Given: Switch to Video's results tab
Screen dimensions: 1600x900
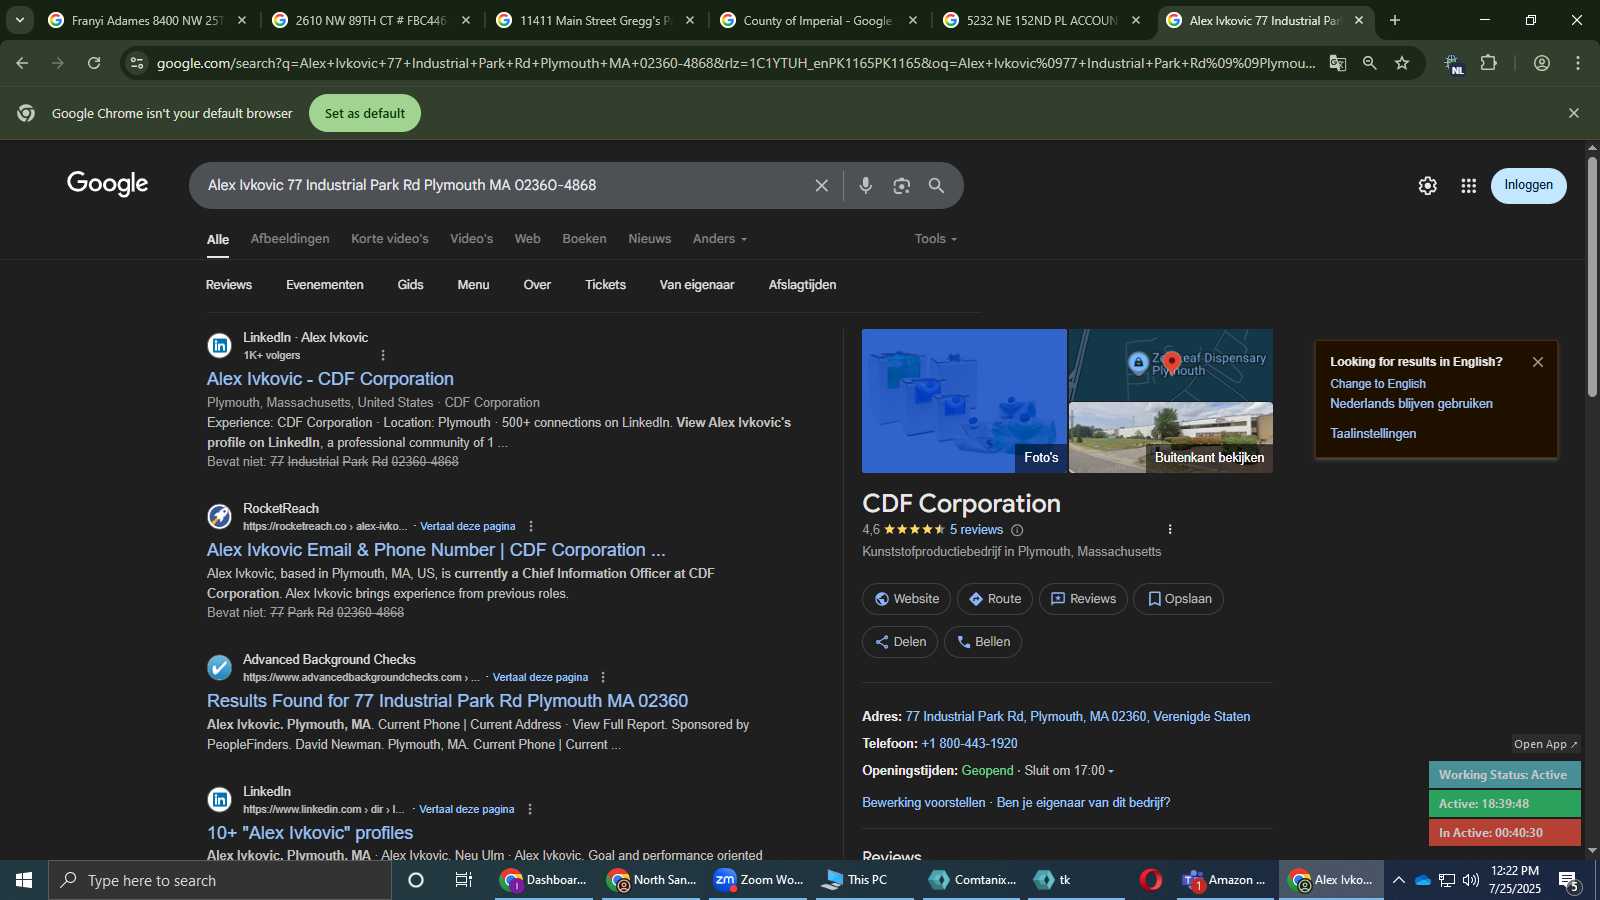Looking at the screenshot, I should (471, 239).
